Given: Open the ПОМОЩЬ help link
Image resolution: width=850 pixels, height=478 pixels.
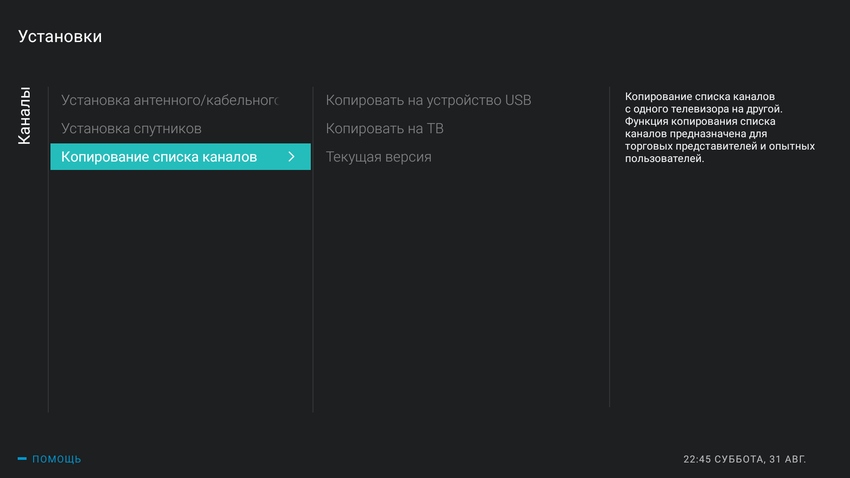Looking at the screenshot, I should point(56,459).
